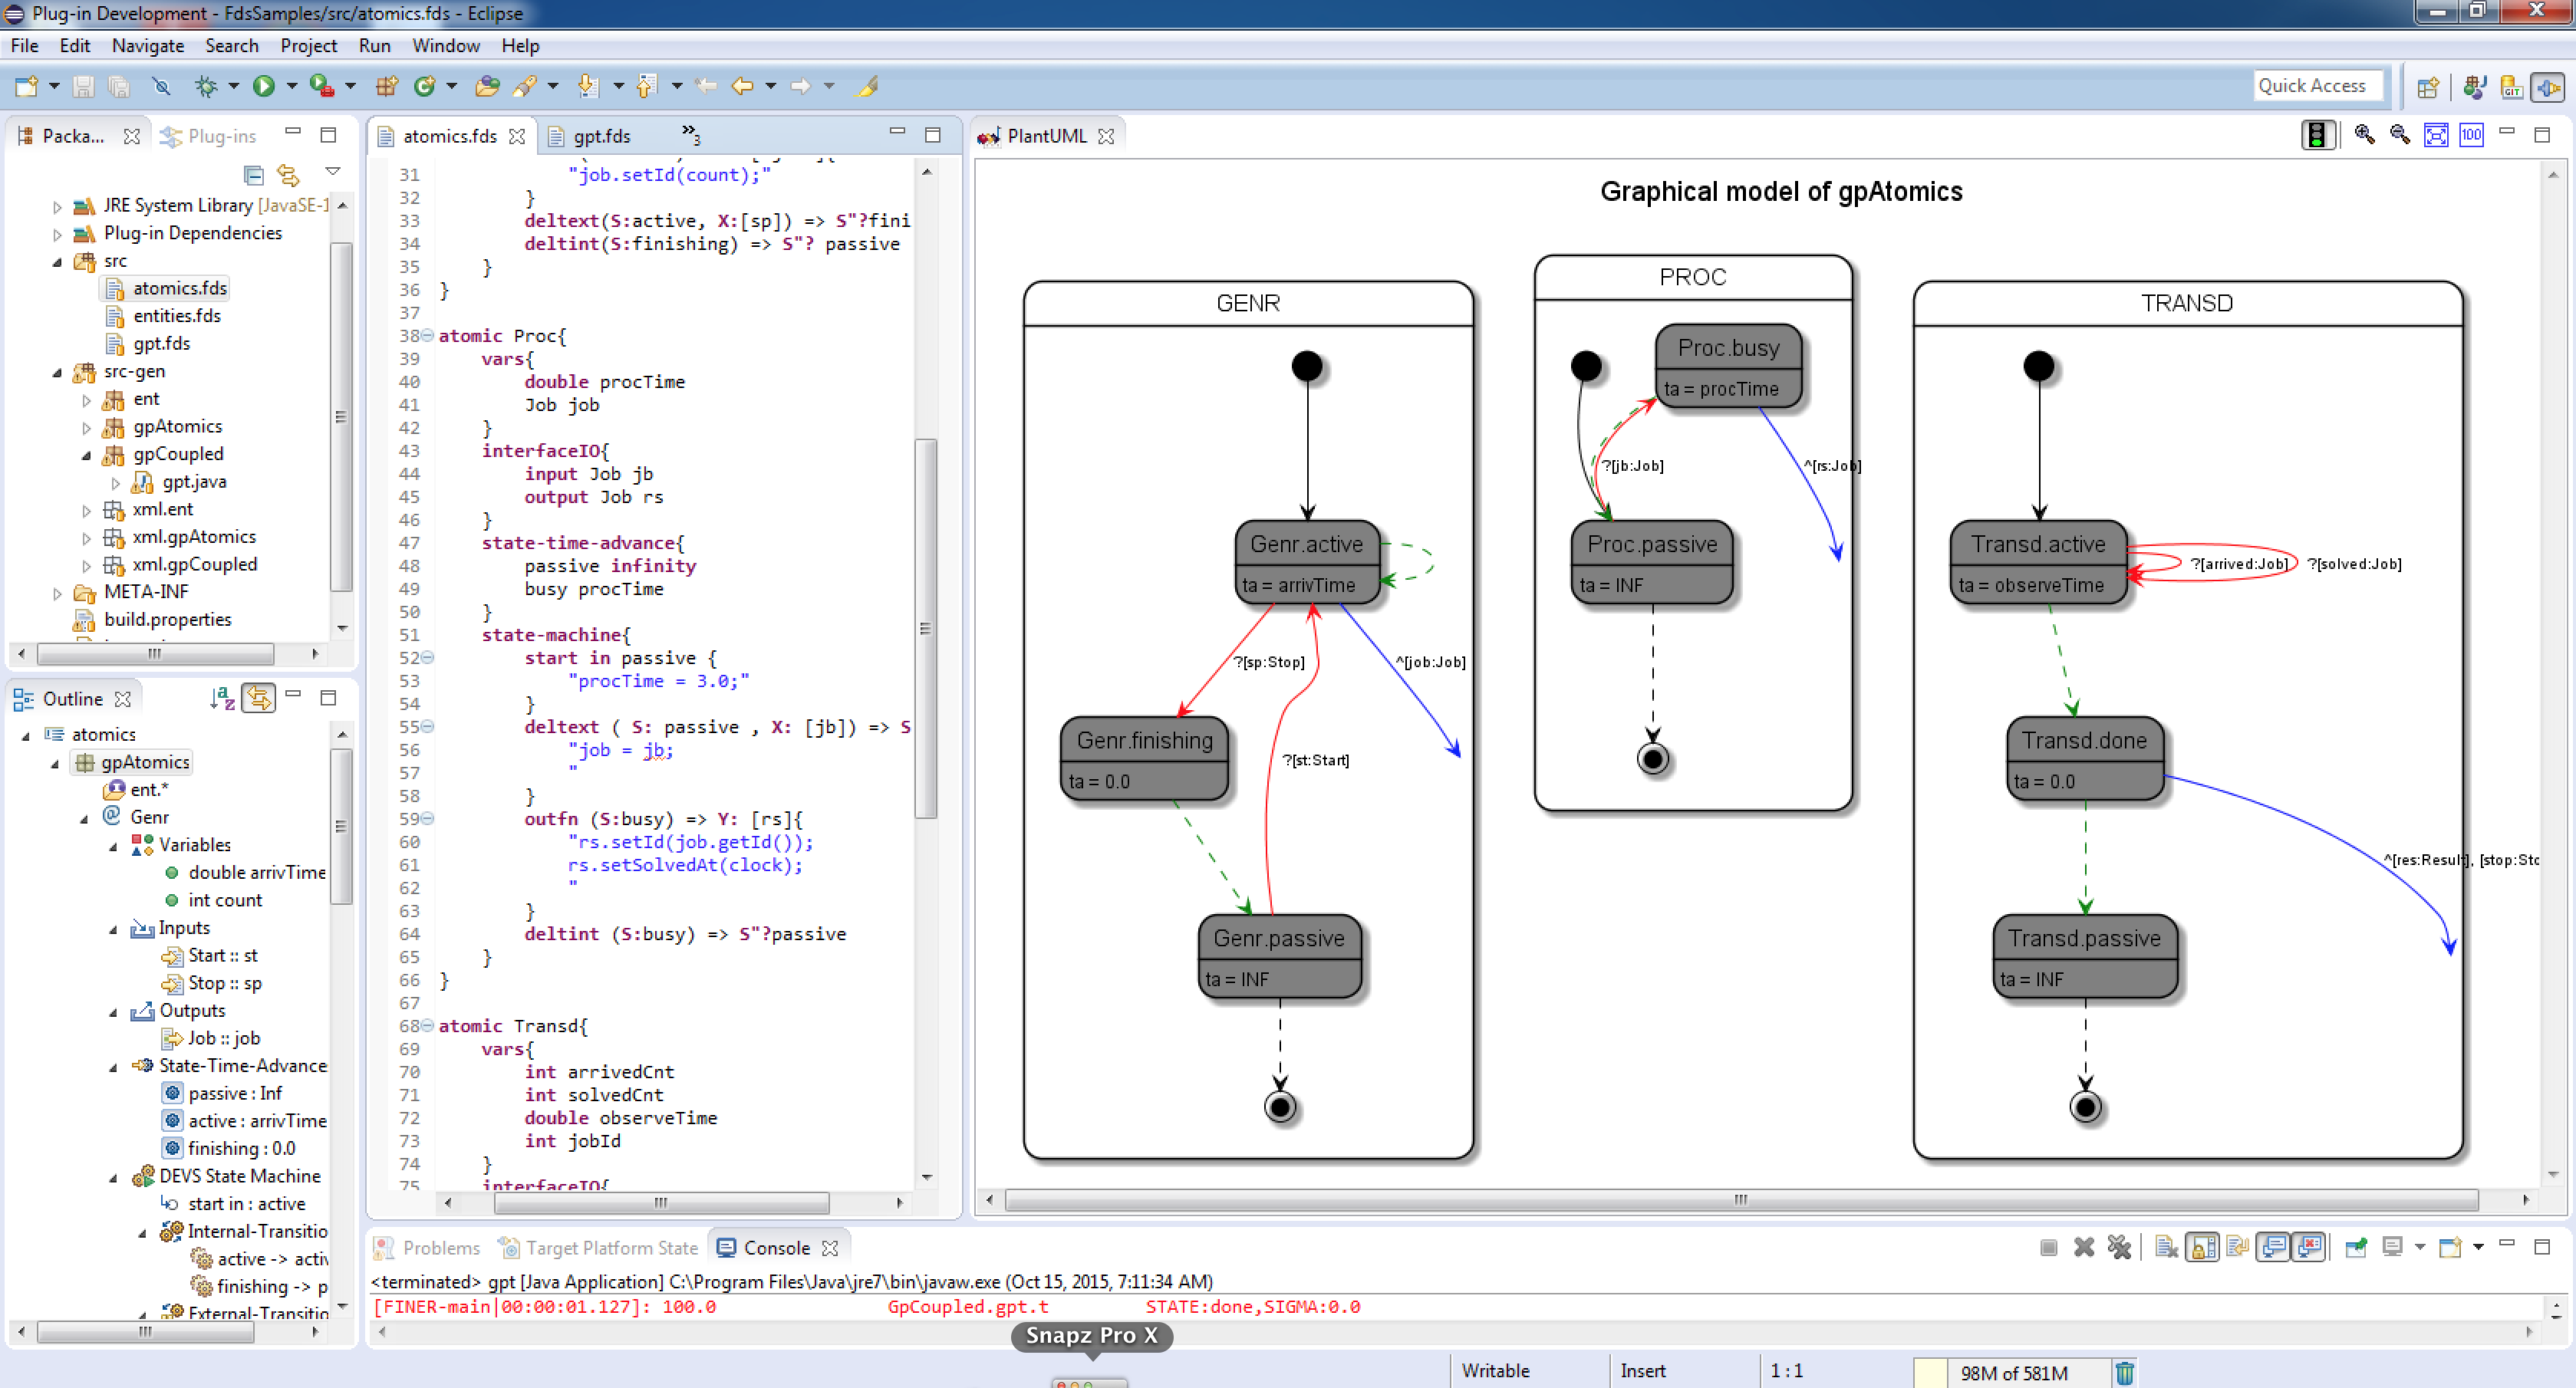Open the Project menu
The image size is (2576, 1388).
coord(309,46)
